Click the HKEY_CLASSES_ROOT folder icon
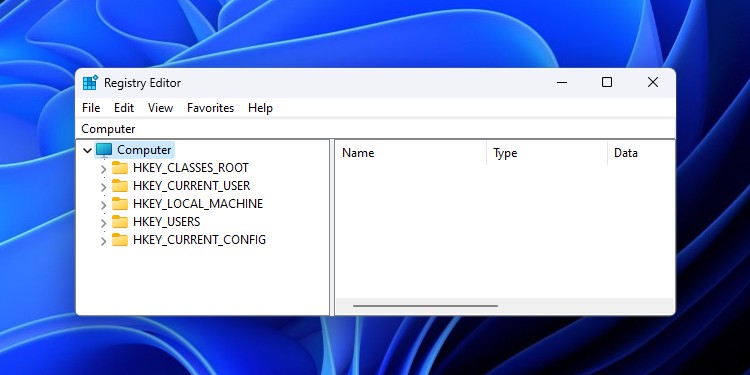 [x=120, y=168]
